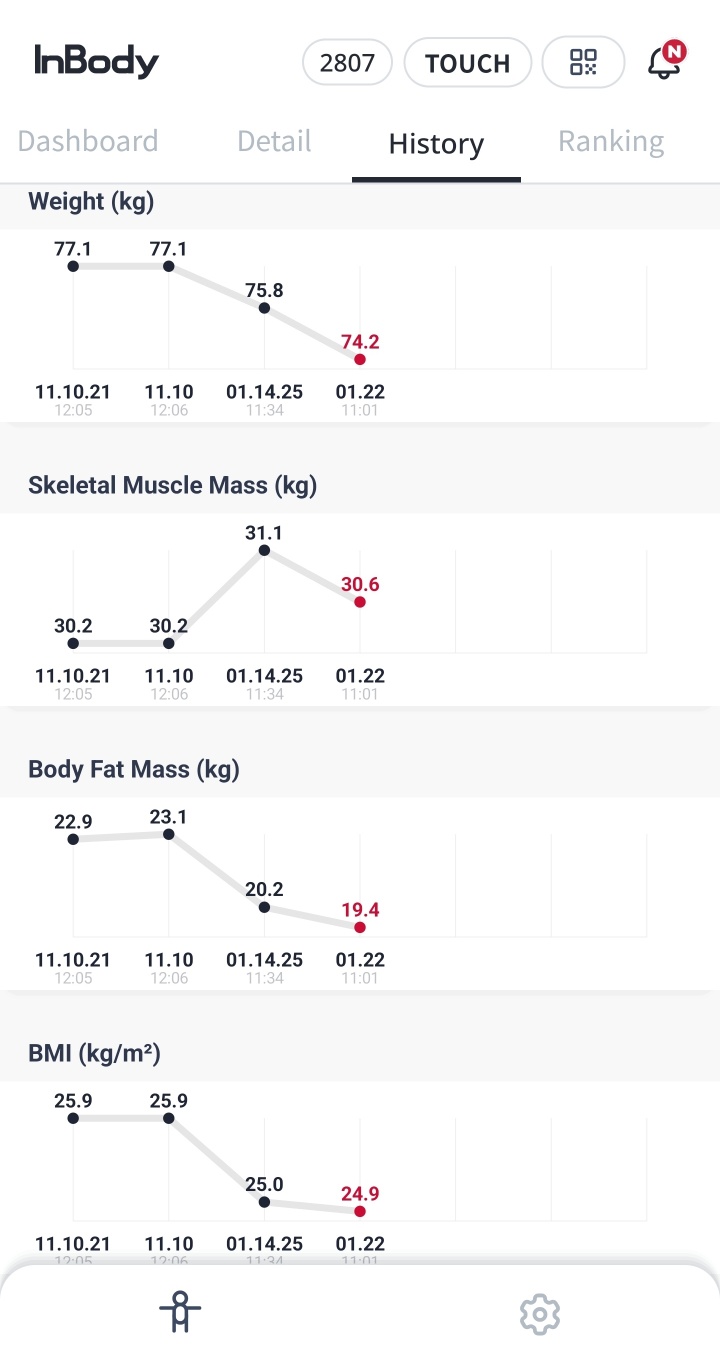Tap the 25.0 BMI data point
The height and width of the screenshot is (1367, 720).
(264, 1202)
